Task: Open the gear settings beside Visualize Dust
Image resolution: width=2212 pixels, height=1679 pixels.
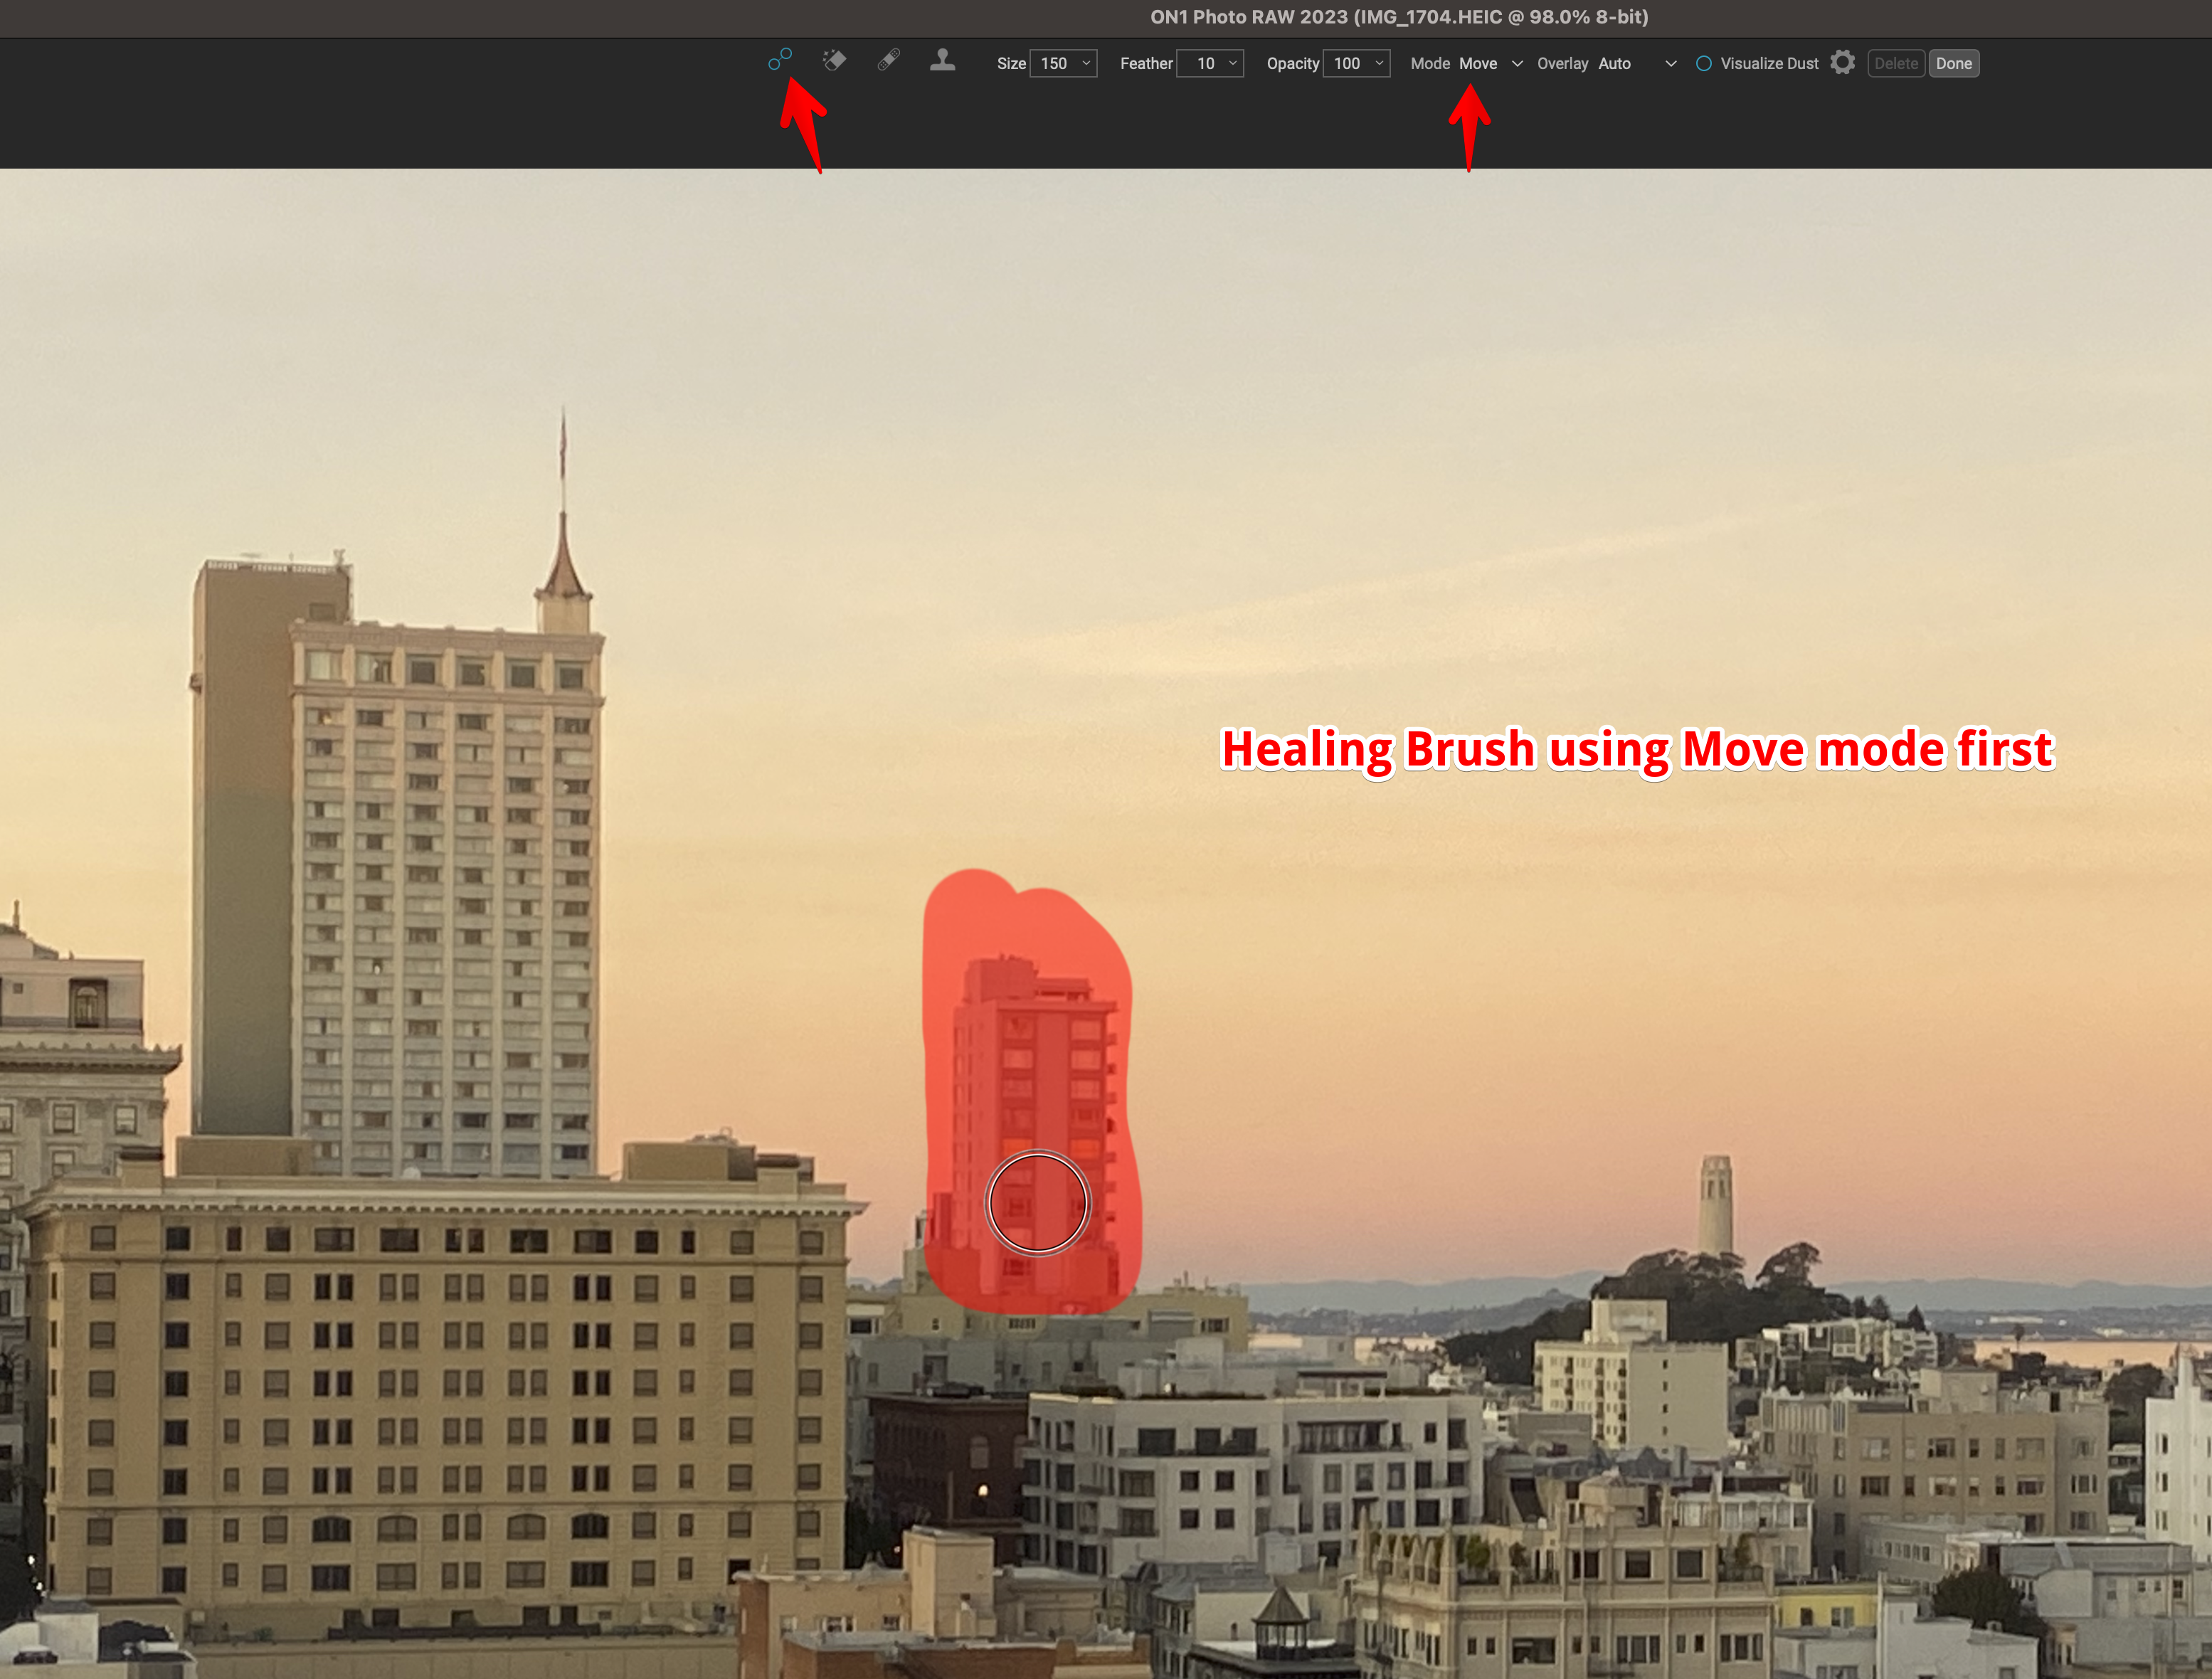Action: [x=1842, y=63]
